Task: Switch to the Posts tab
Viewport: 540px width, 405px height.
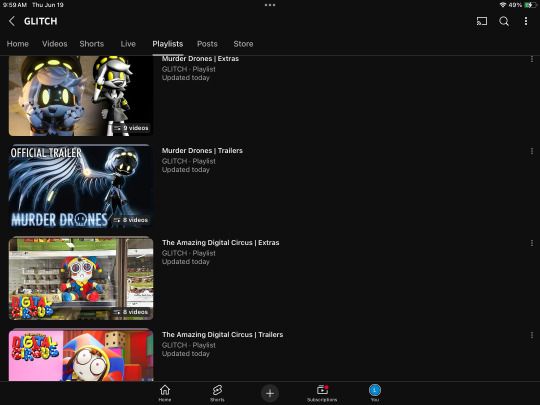Action: [207, 44]
